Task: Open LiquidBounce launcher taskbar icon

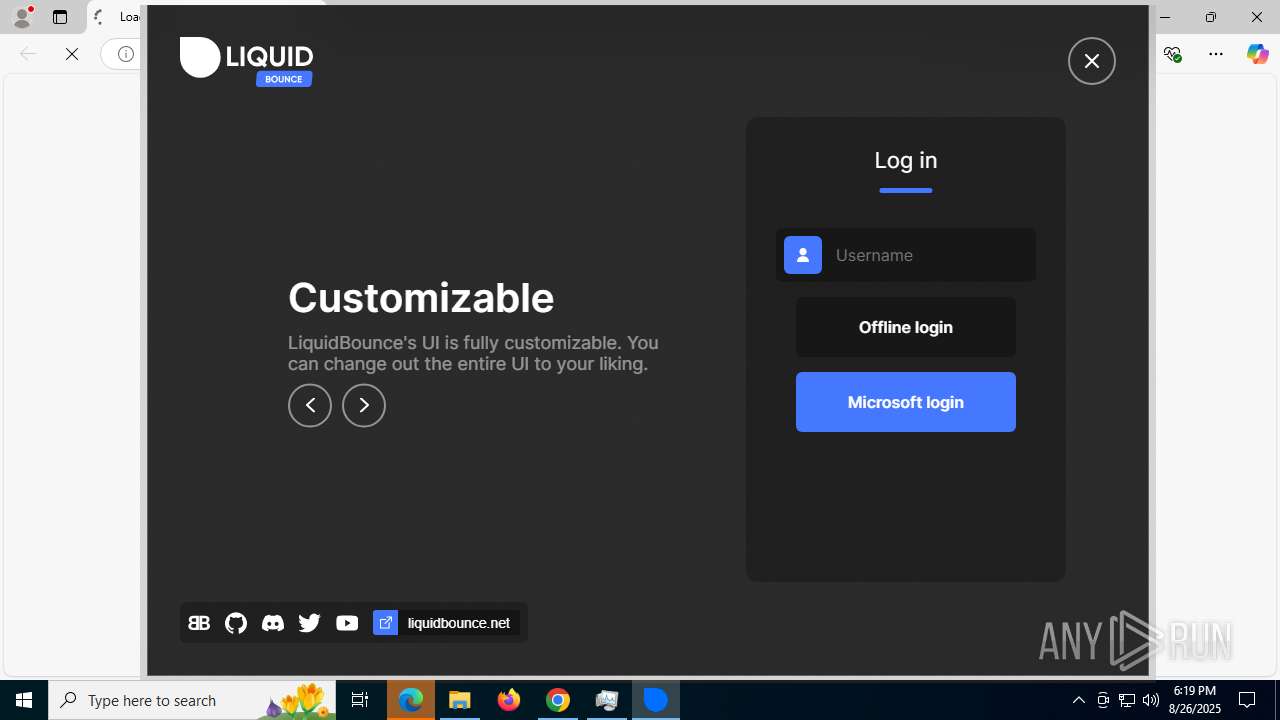Action: [656, 700]
